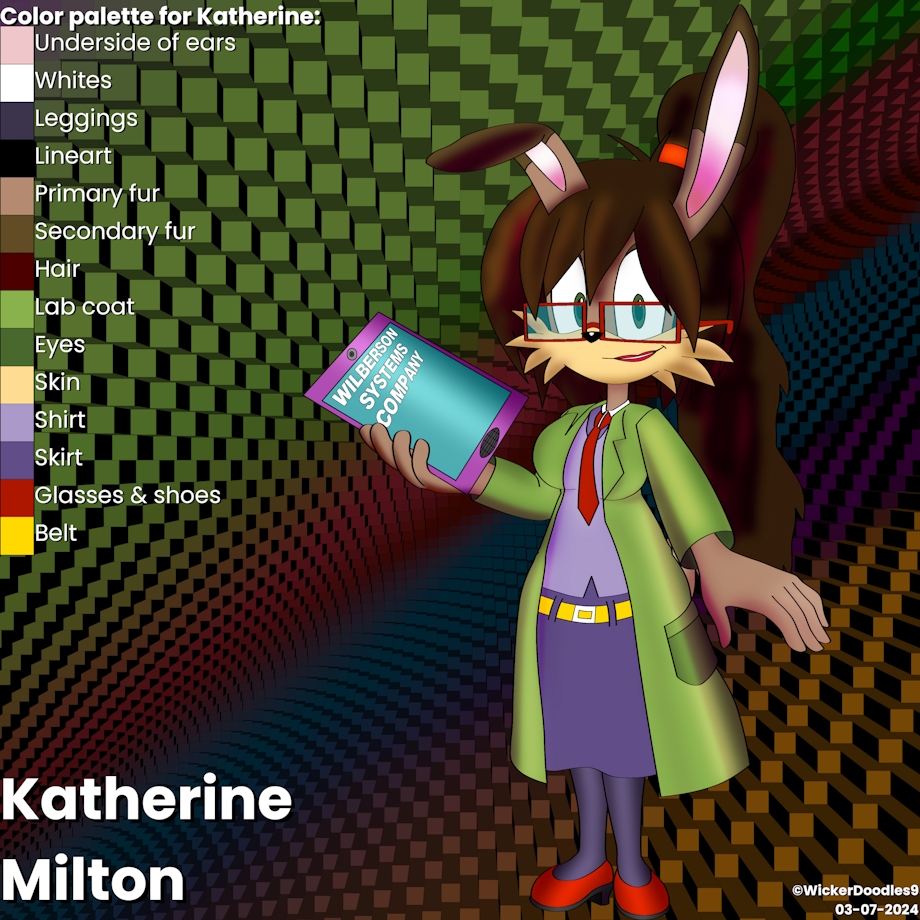
Task: Select the Shirt color swatch
Action: tap(17, 421)
